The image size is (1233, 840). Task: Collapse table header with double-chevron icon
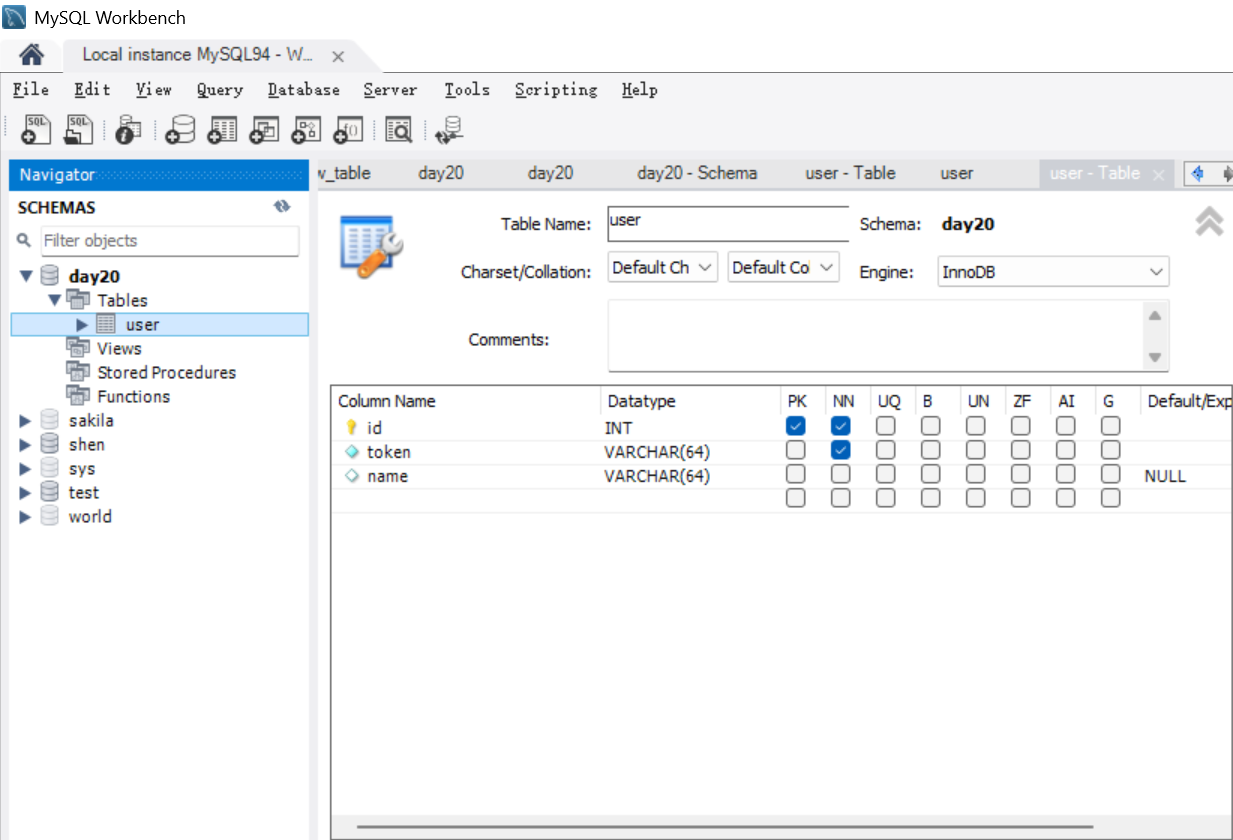tap(1209, 221)
